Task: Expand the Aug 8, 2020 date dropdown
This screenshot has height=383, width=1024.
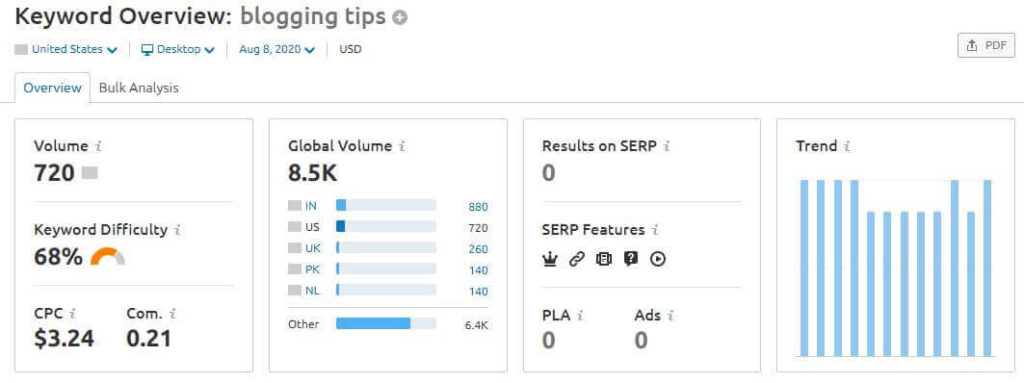Action: (277, 49)
